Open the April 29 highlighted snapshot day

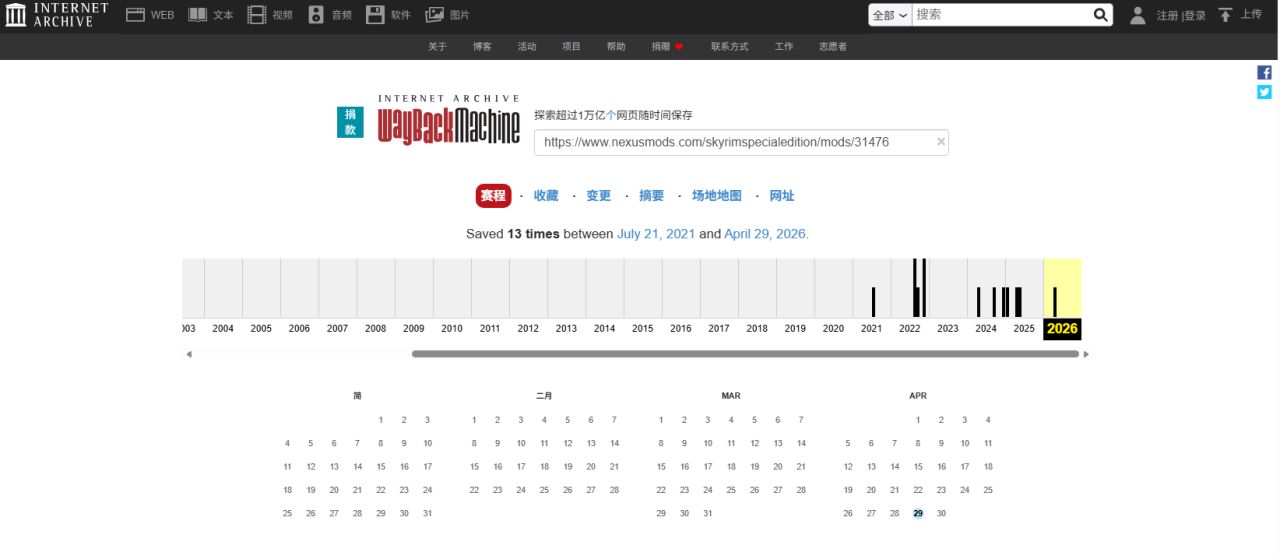click(x=918, y=513)
